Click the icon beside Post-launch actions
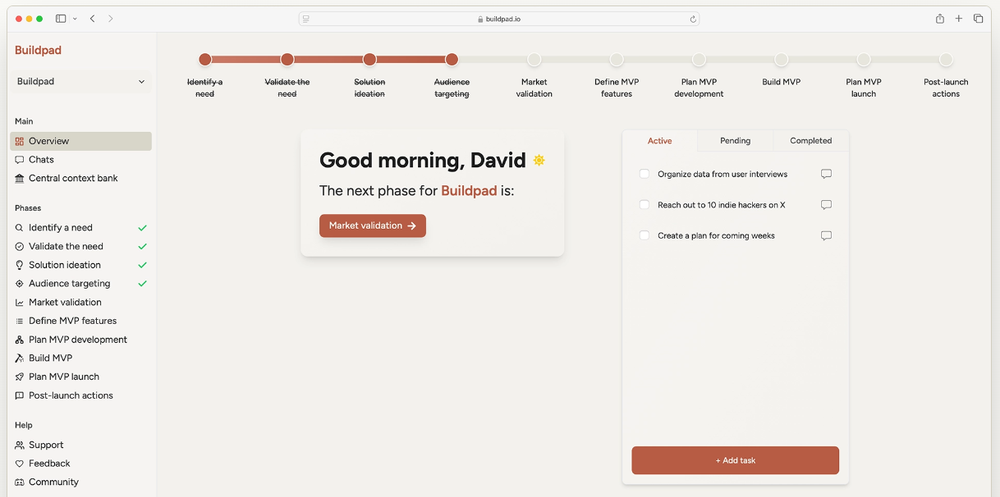Screen dimensions: 1000x497 [19, 396]
